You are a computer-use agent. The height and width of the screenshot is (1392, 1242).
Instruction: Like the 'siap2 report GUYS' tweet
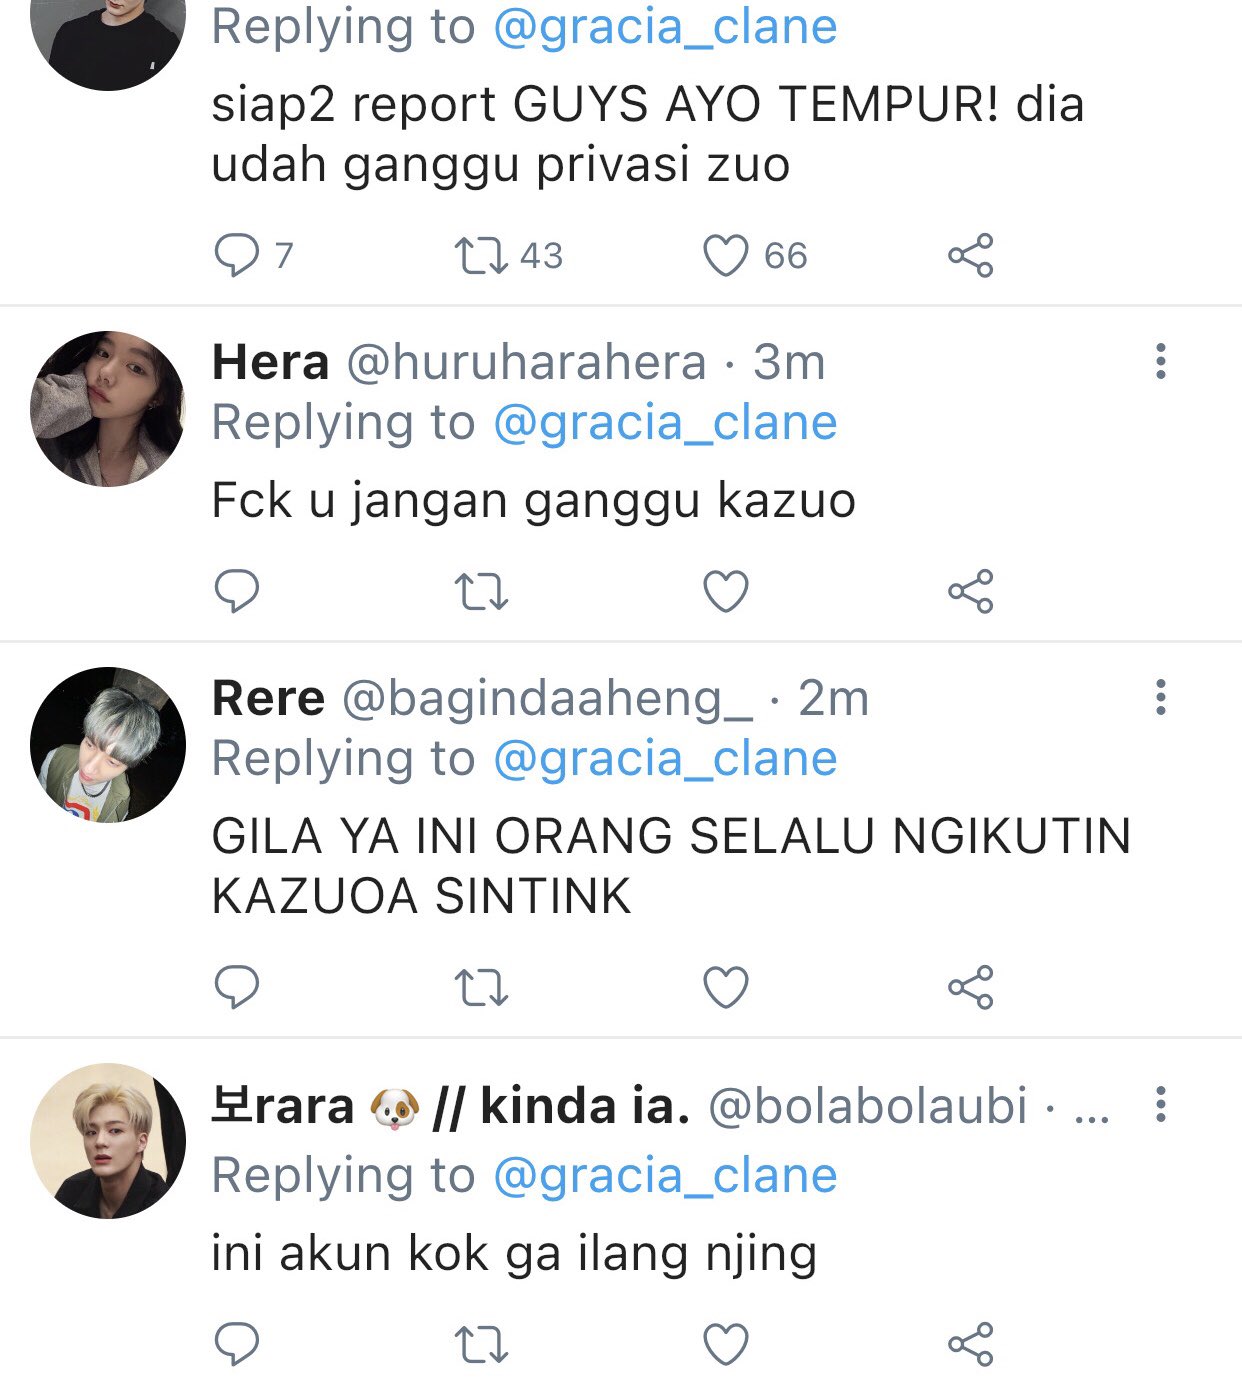pos(725,256)
